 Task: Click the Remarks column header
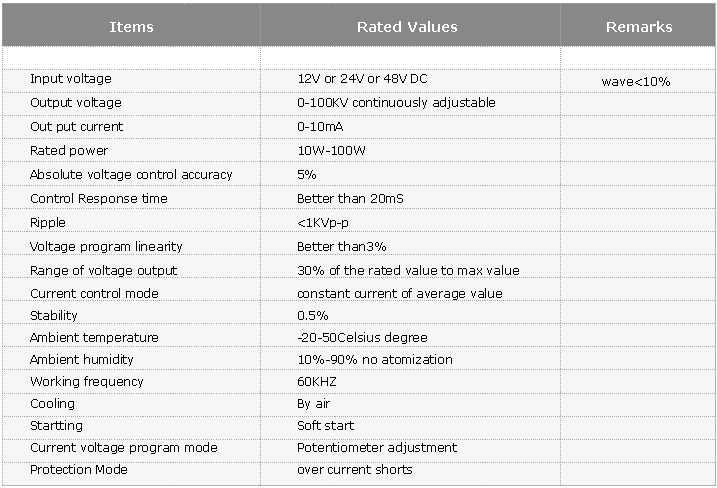coord(639,27)
